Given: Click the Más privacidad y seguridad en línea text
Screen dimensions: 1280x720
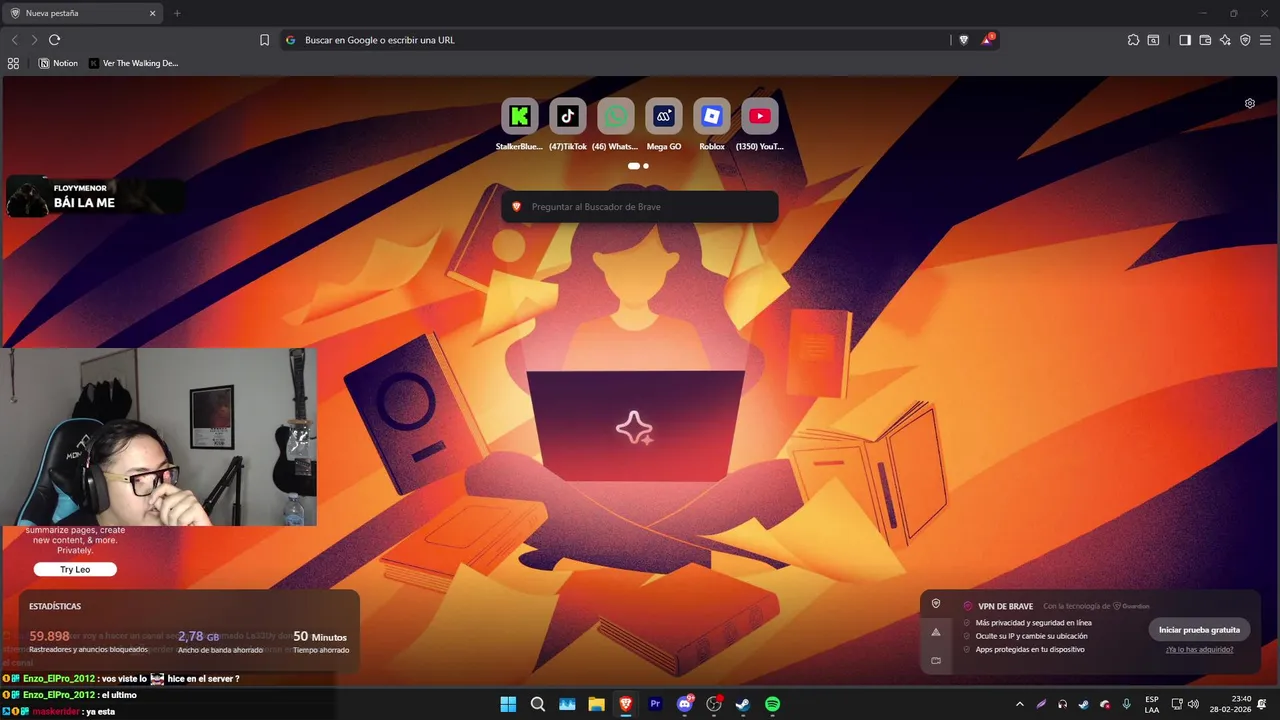Looking at the screenshot, I should coord(1034,623).
